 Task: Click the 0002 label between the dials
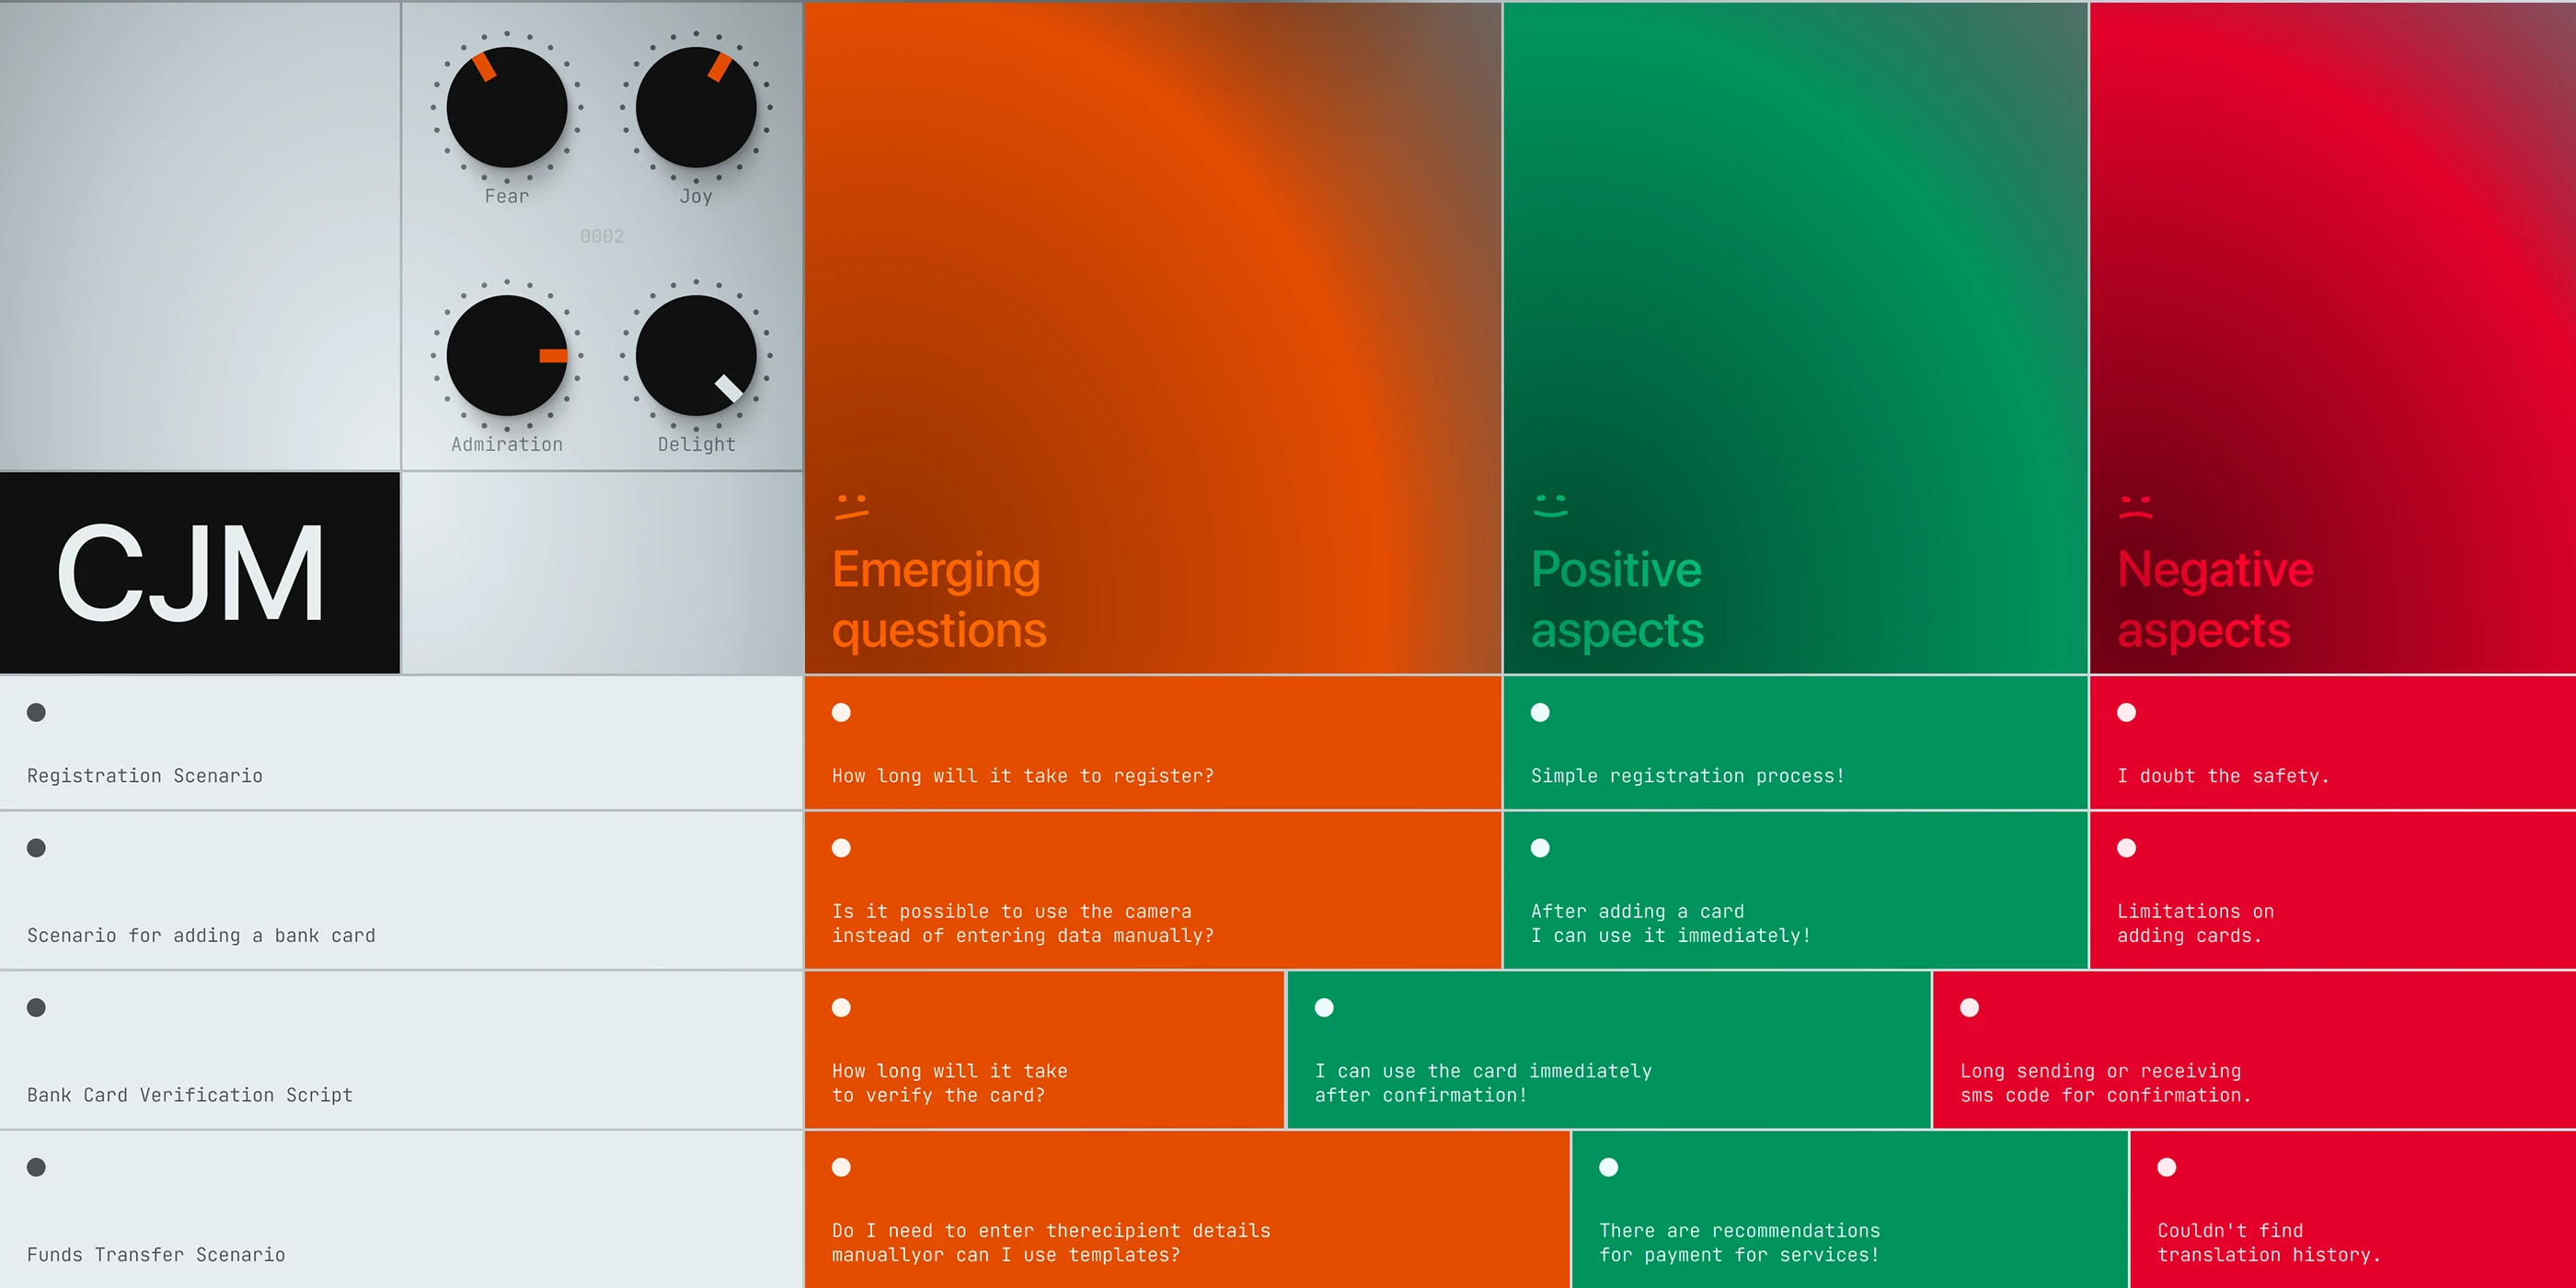602,236
